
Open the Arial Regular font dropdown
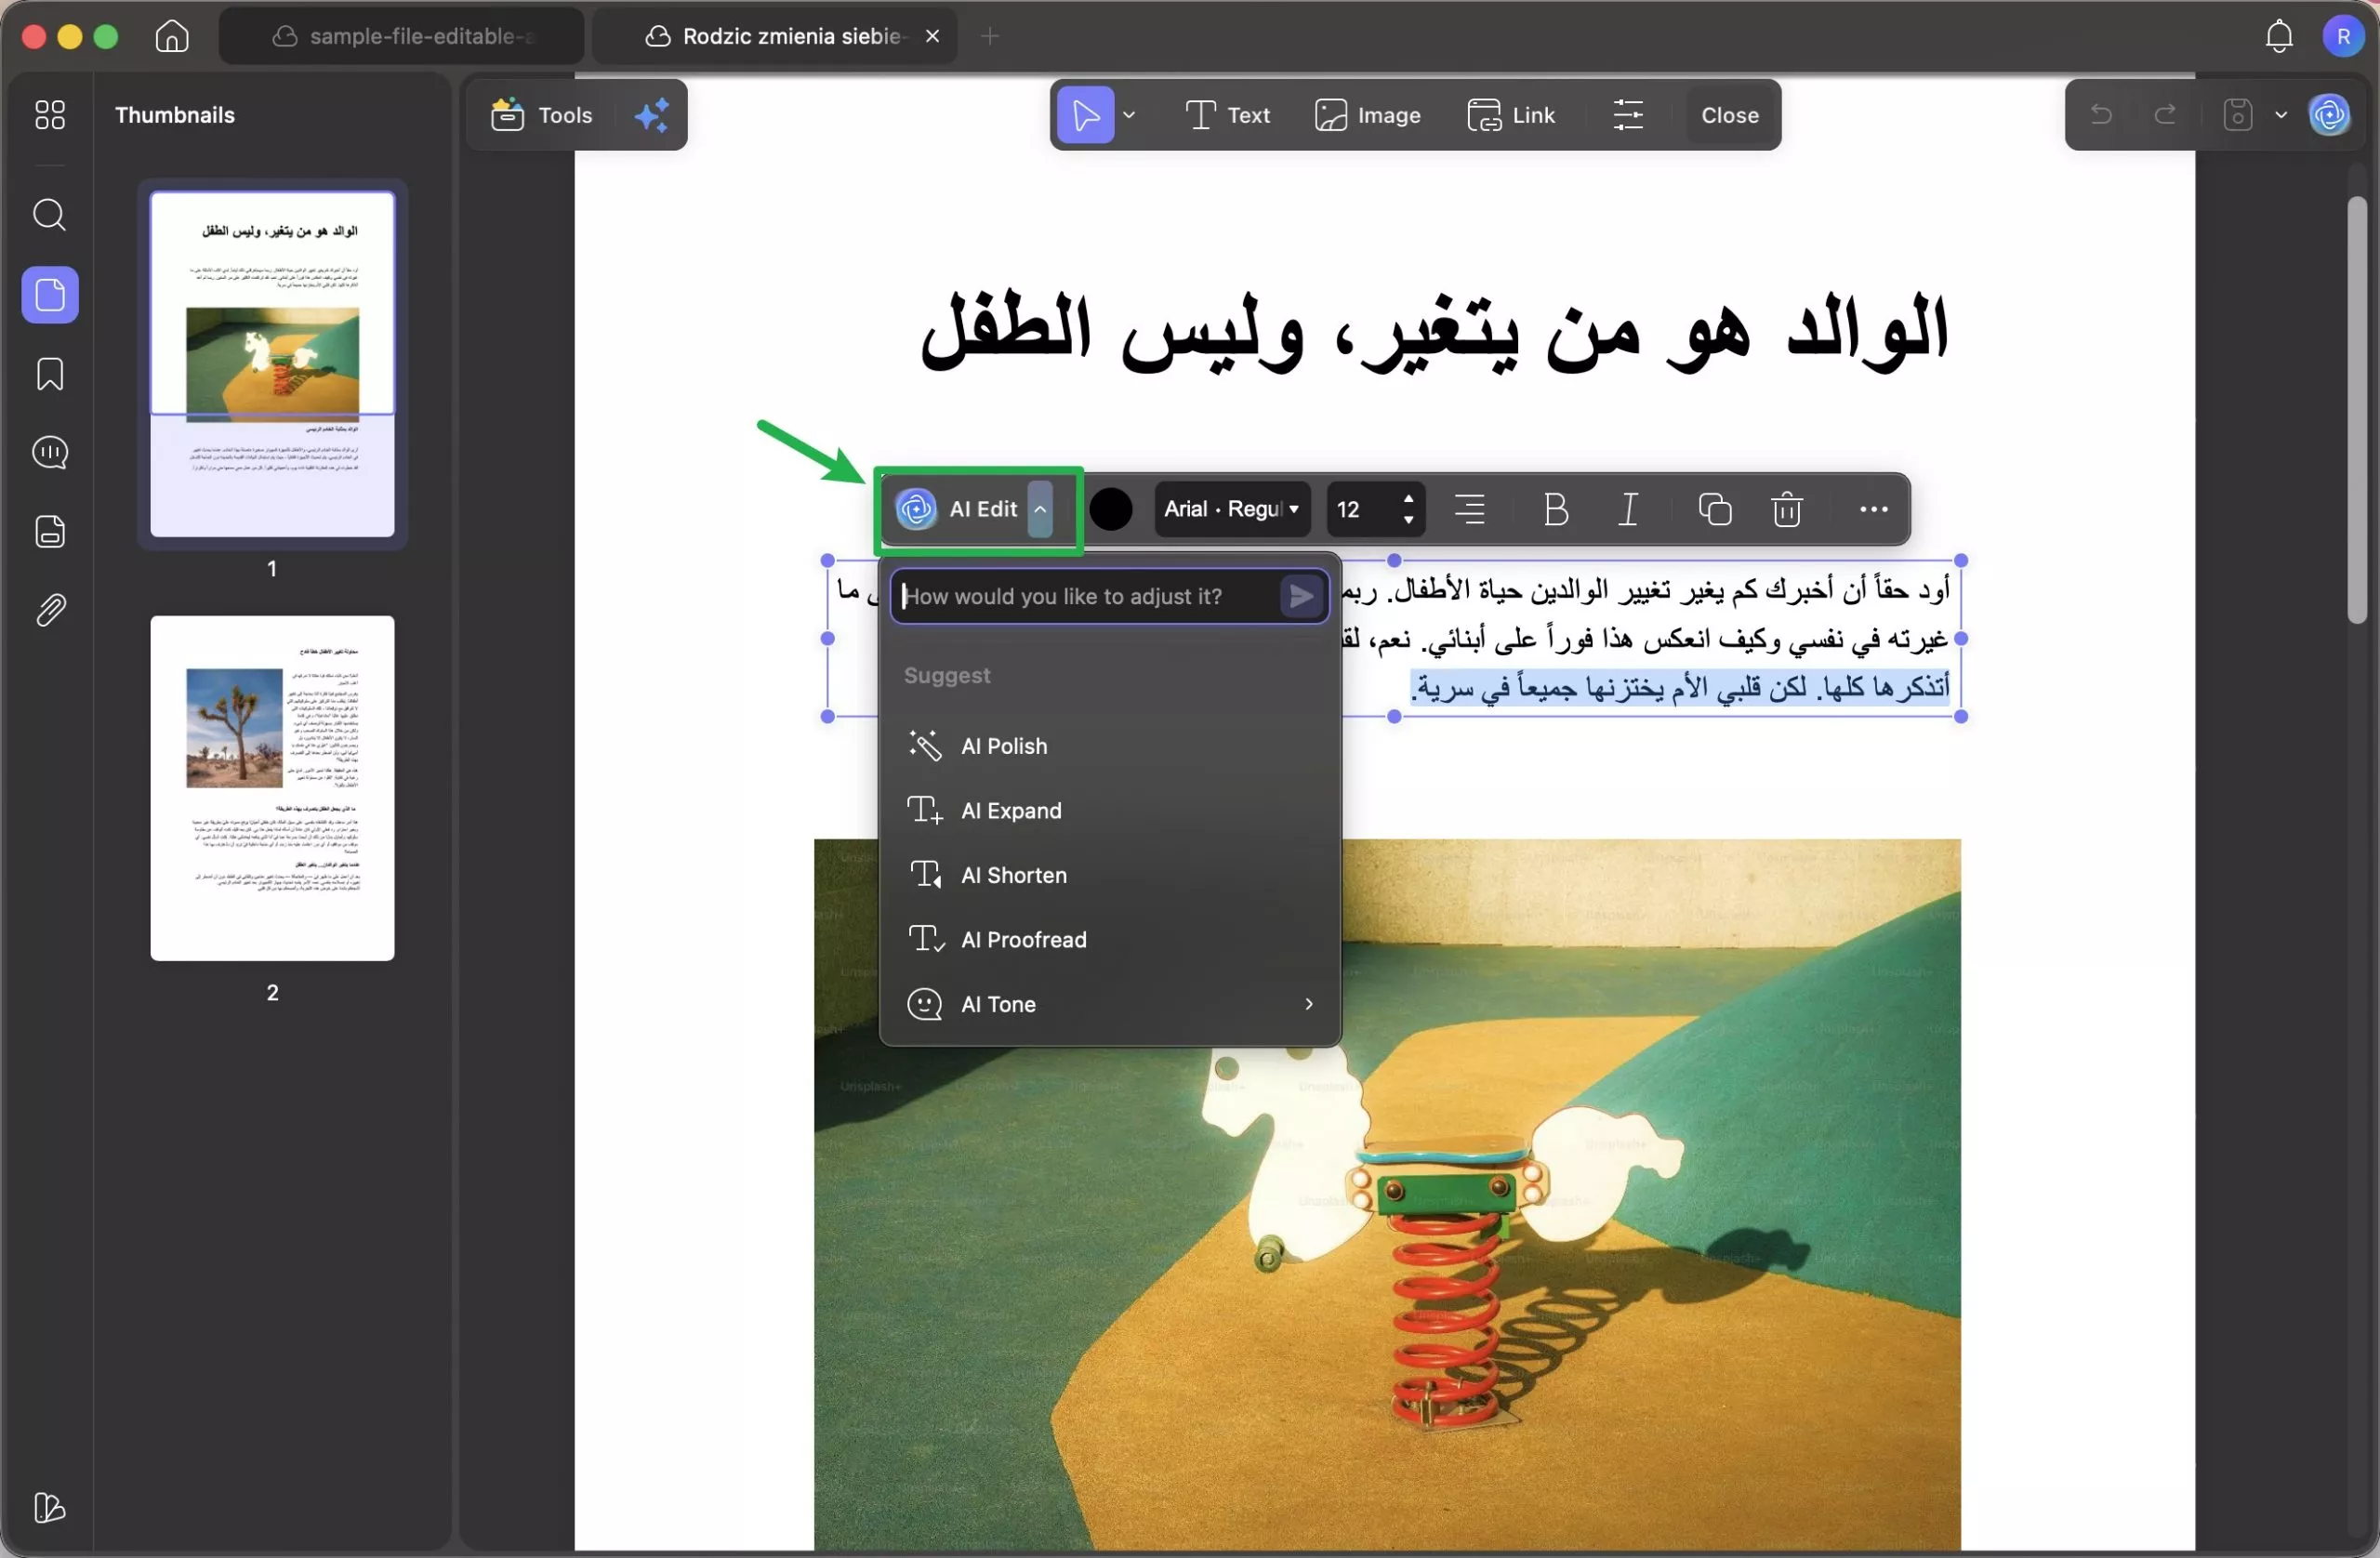(1231, 509)
